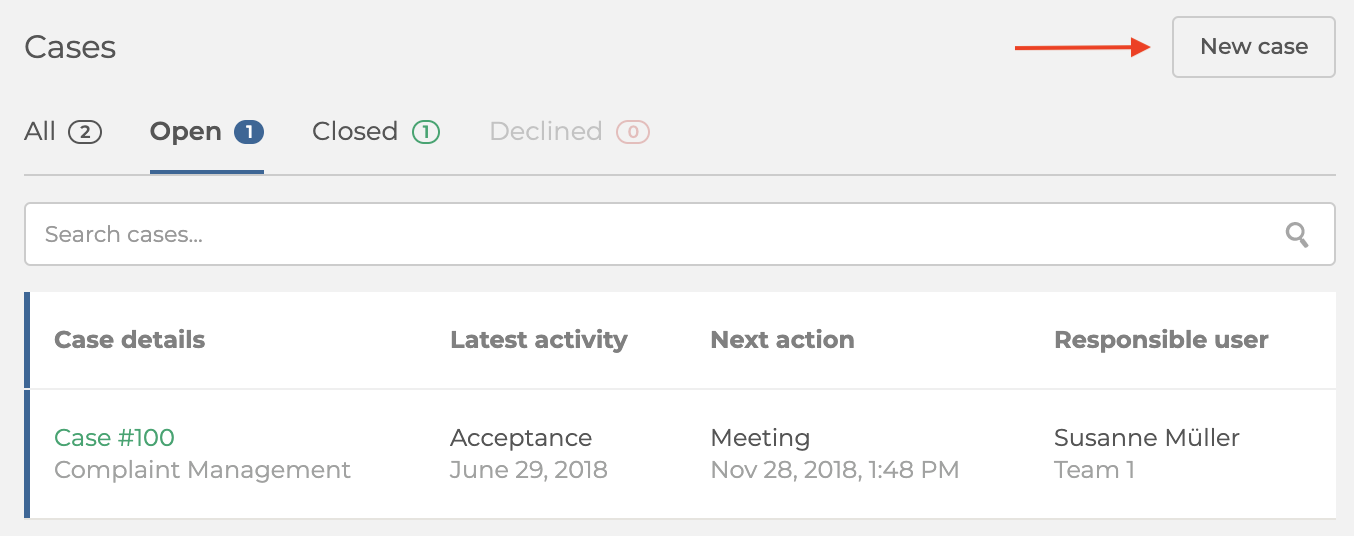Select the Meeting next action cell

tap(760, 438)
